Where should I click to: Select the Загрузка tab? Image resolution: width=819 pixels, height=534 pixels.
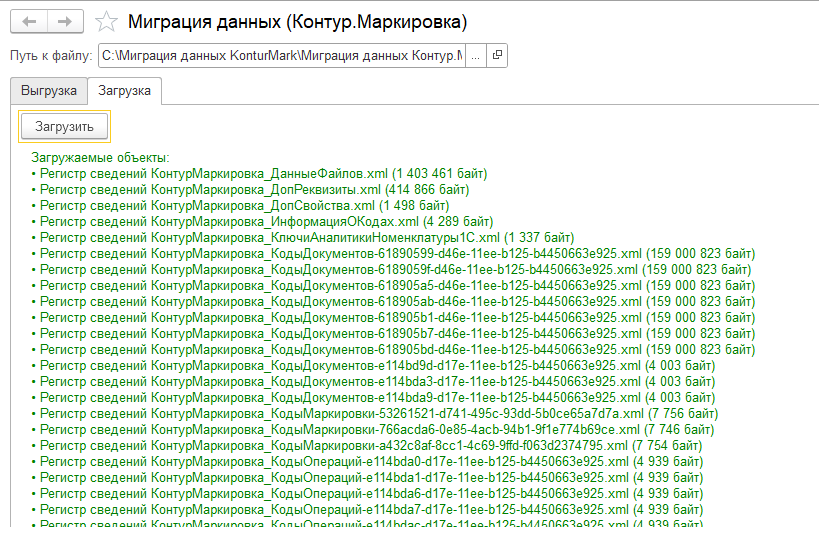pyautogui.click(x=124, y=91)
